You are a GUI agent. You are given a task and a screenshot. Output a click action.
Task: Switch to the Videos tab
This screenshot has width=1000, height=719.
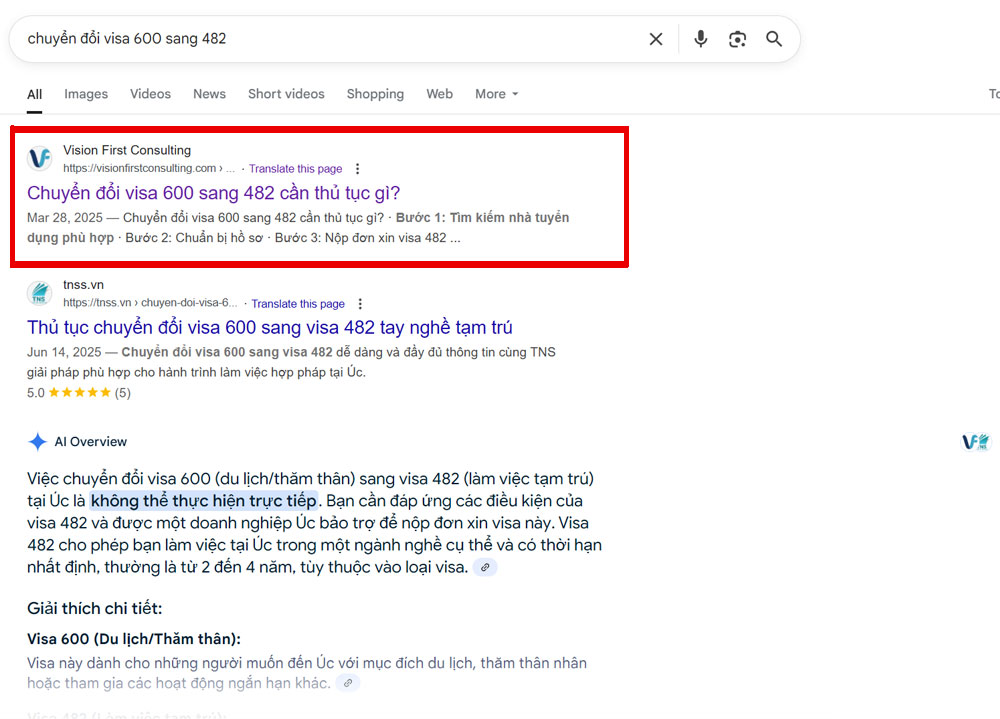coord(150,94)
